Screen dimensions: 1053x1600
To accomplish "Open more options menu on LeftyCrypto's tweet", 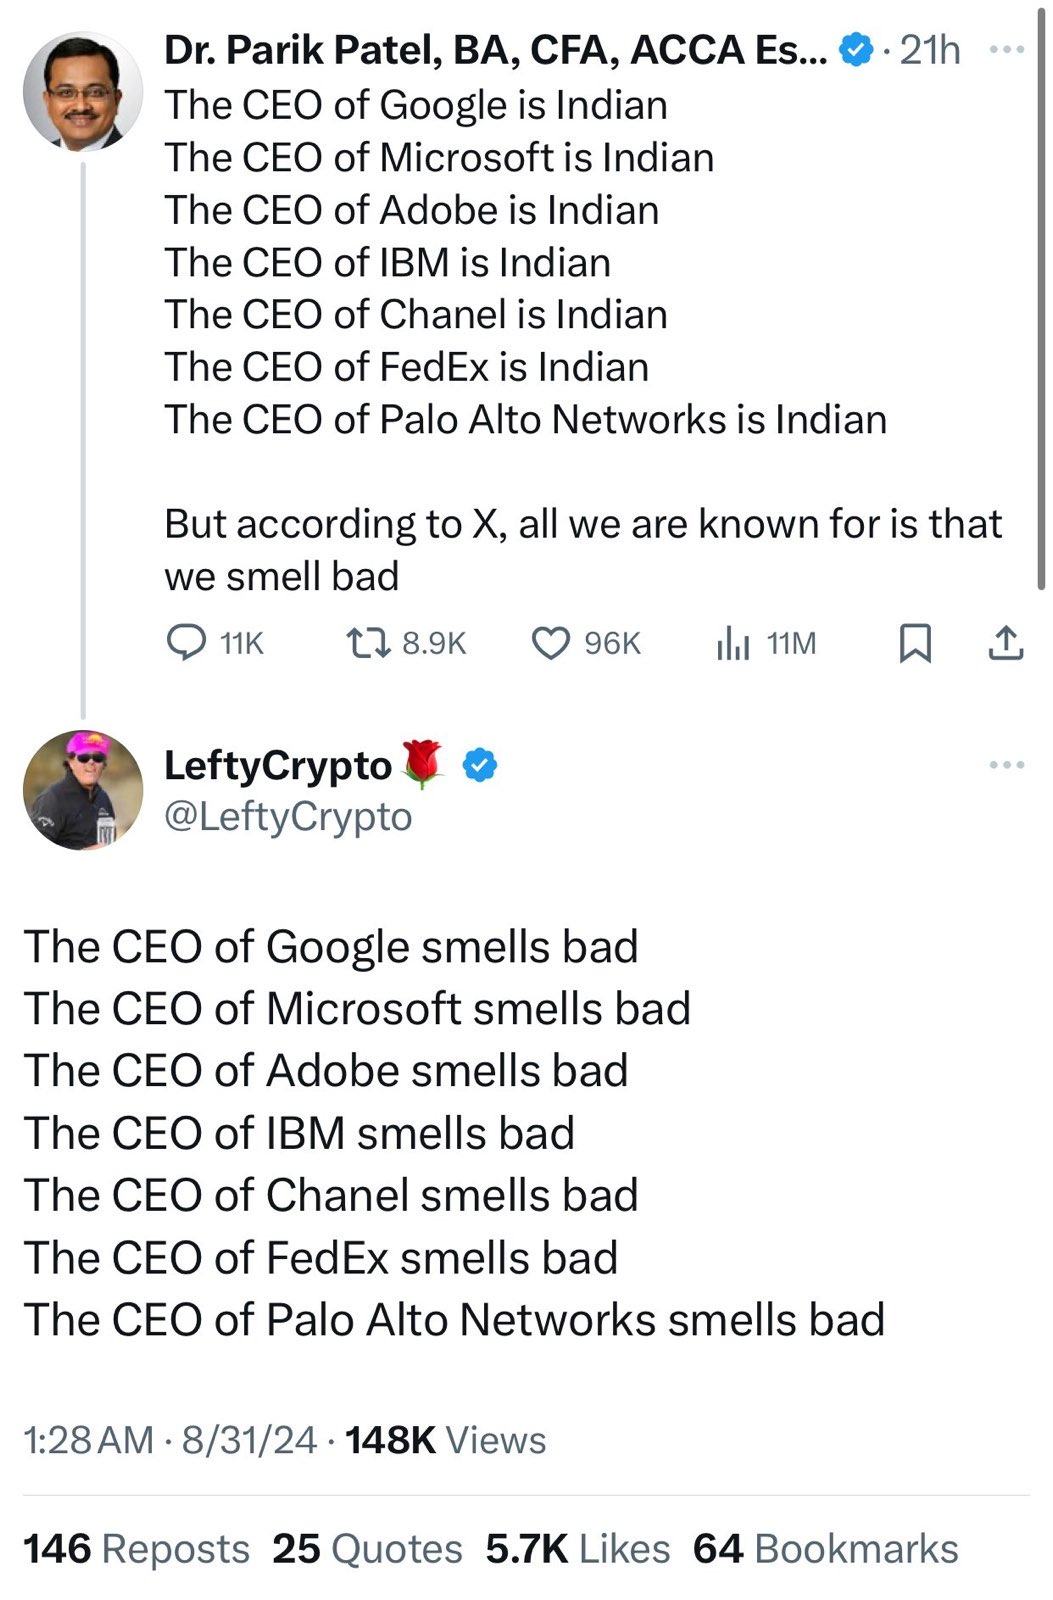I will point(1006,765).
